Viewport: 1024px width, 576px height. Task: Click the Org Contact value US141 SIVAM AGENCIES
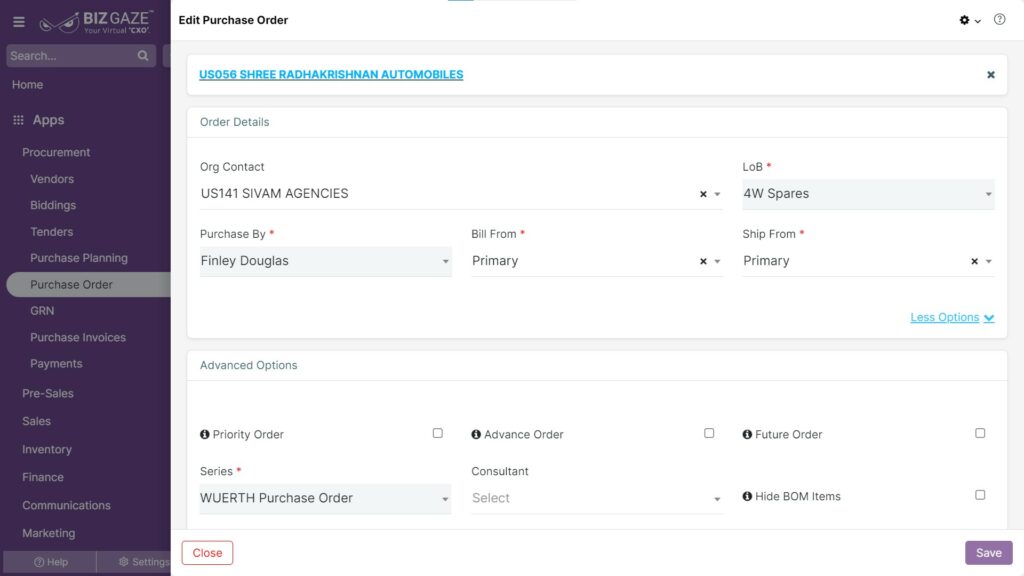(x=274, y=194)
